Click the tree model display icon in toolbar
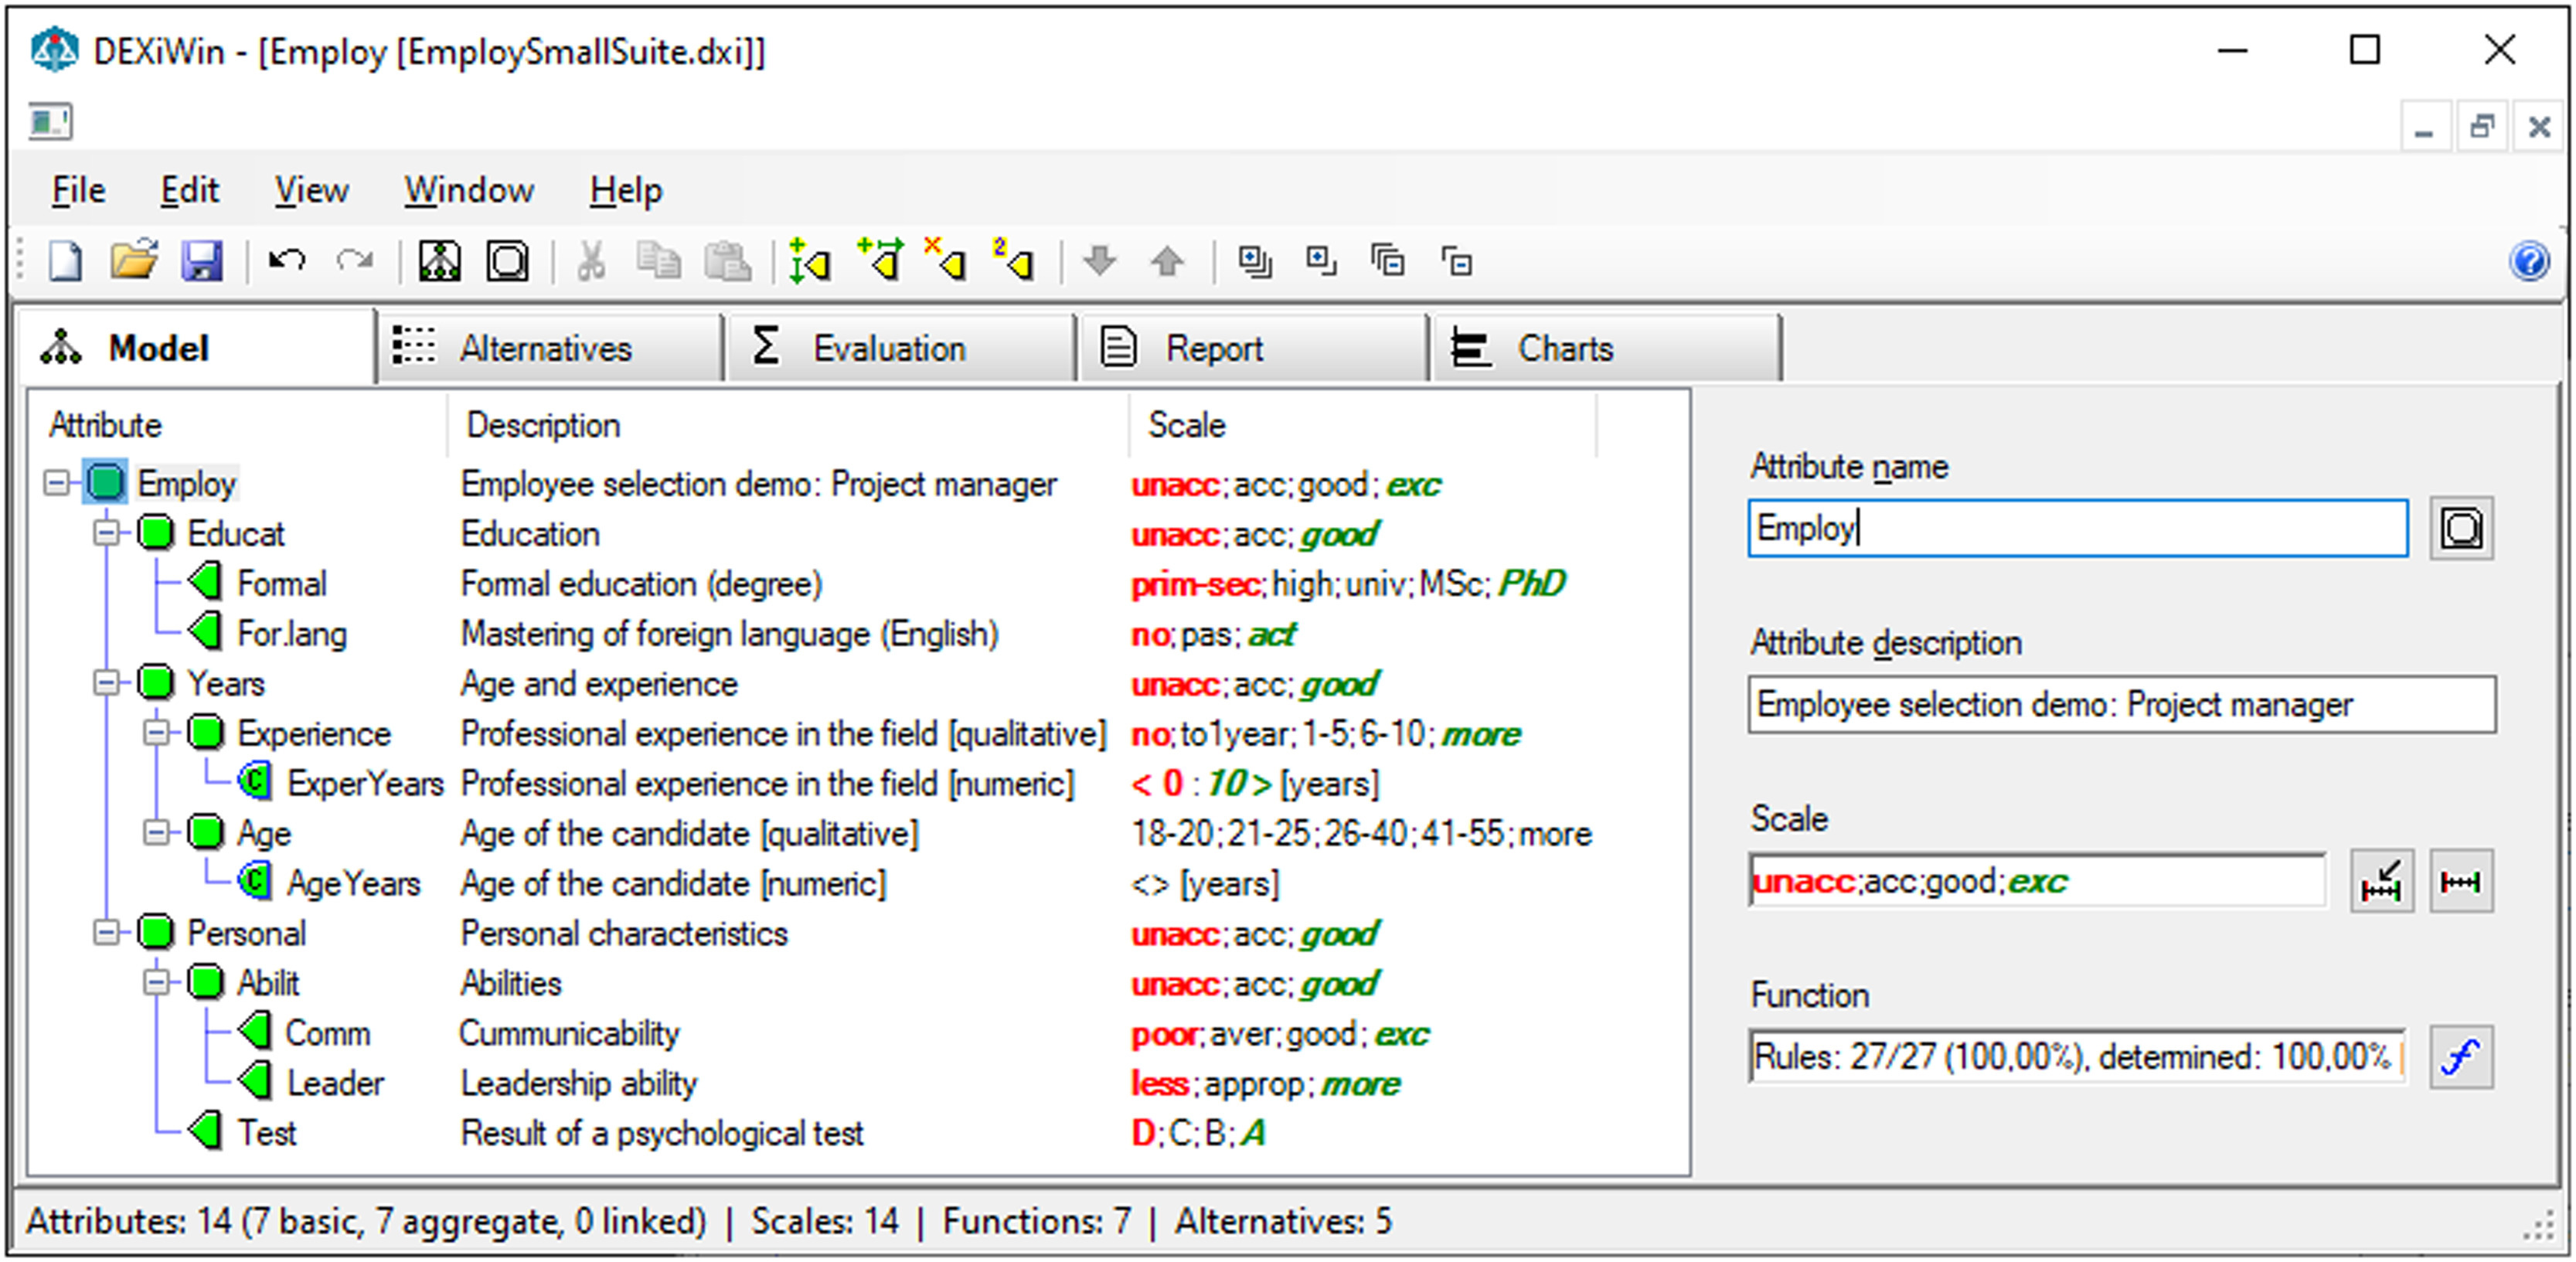The image size is (2576, 1262). [440, 262]
